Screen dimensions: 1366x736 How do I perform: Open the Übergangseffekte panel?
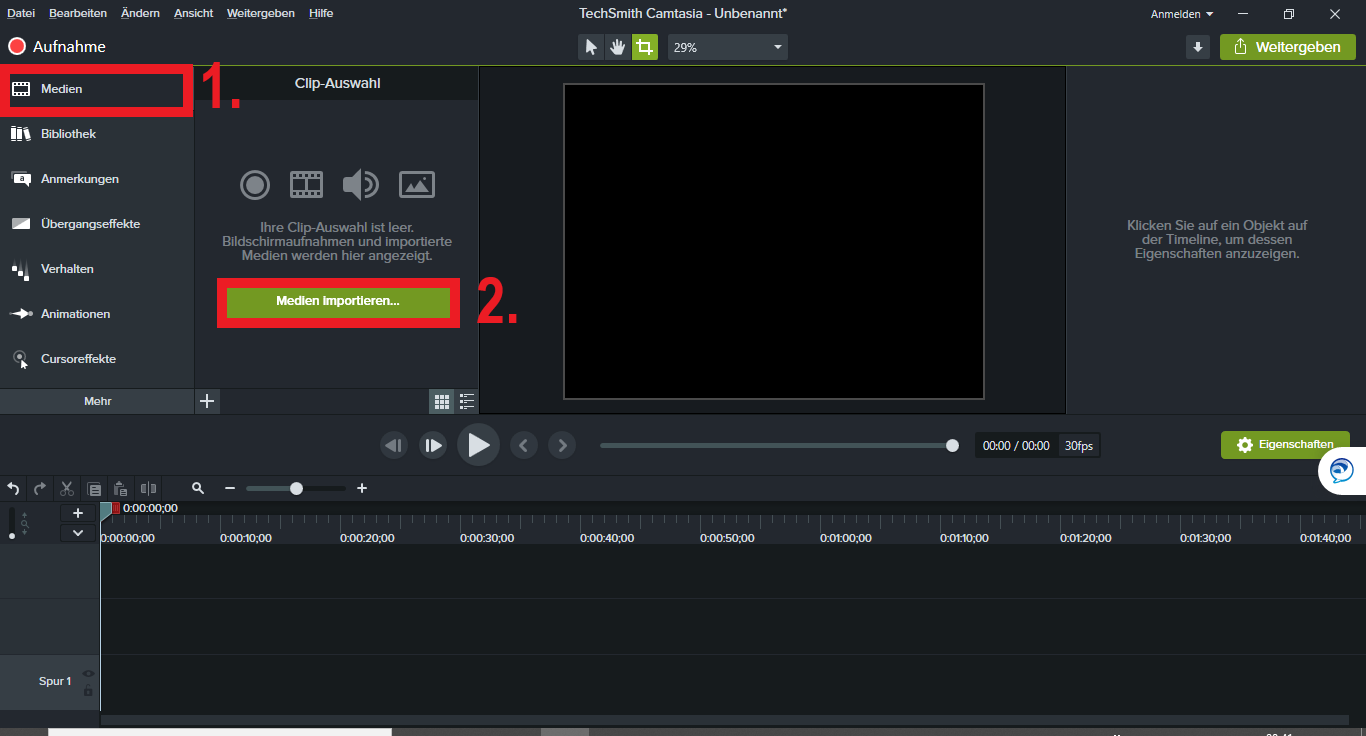click(x=97, y=224)
